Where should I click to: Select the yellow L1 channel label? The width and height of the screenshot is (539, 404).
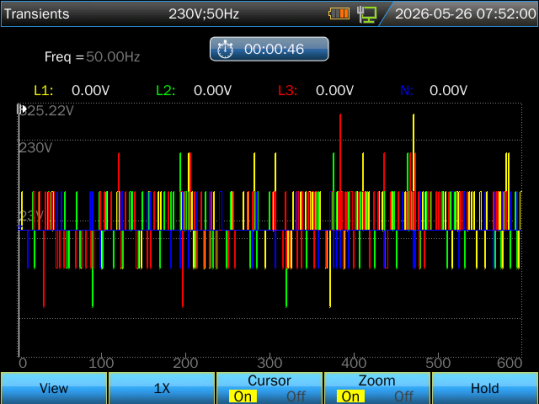click(43, 90)
